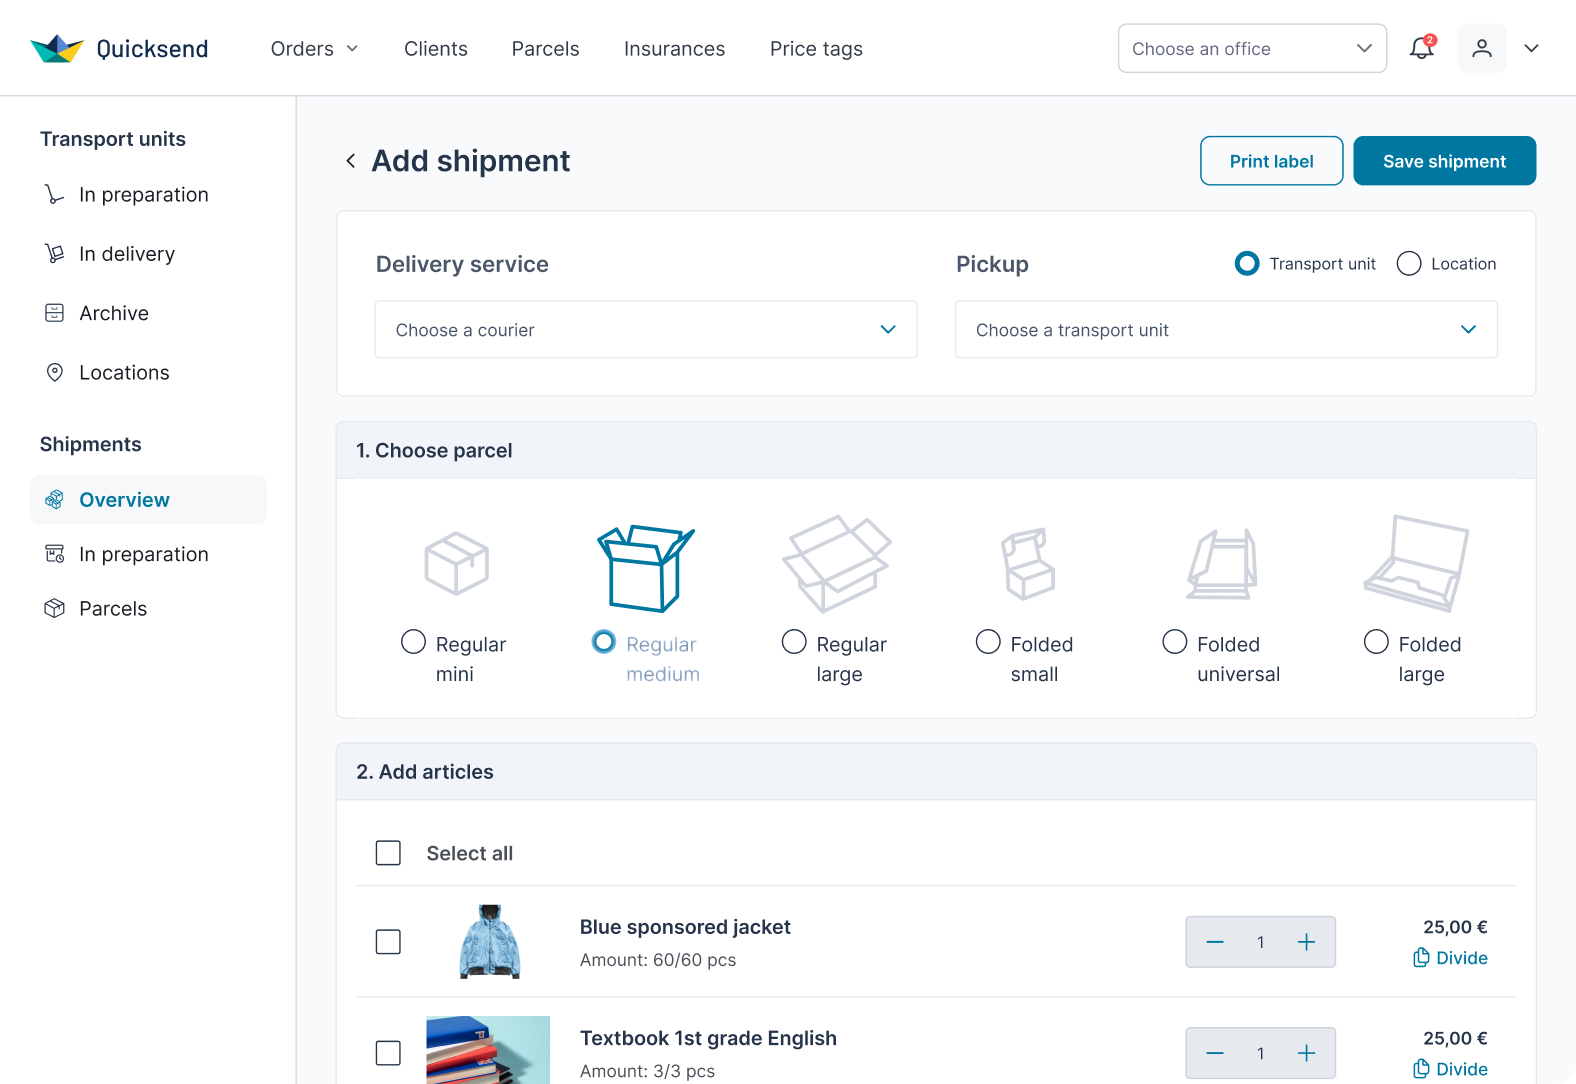Expand the account chevron next to profile
The image size is (1576, 1084).
pos(1531,48)
